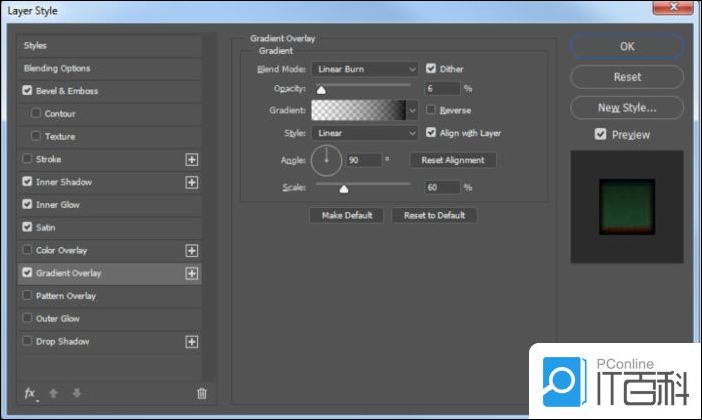Click the Opacity percentage input field
The height and width of the screenshot is (420, 702).
(x=442, y=89)
